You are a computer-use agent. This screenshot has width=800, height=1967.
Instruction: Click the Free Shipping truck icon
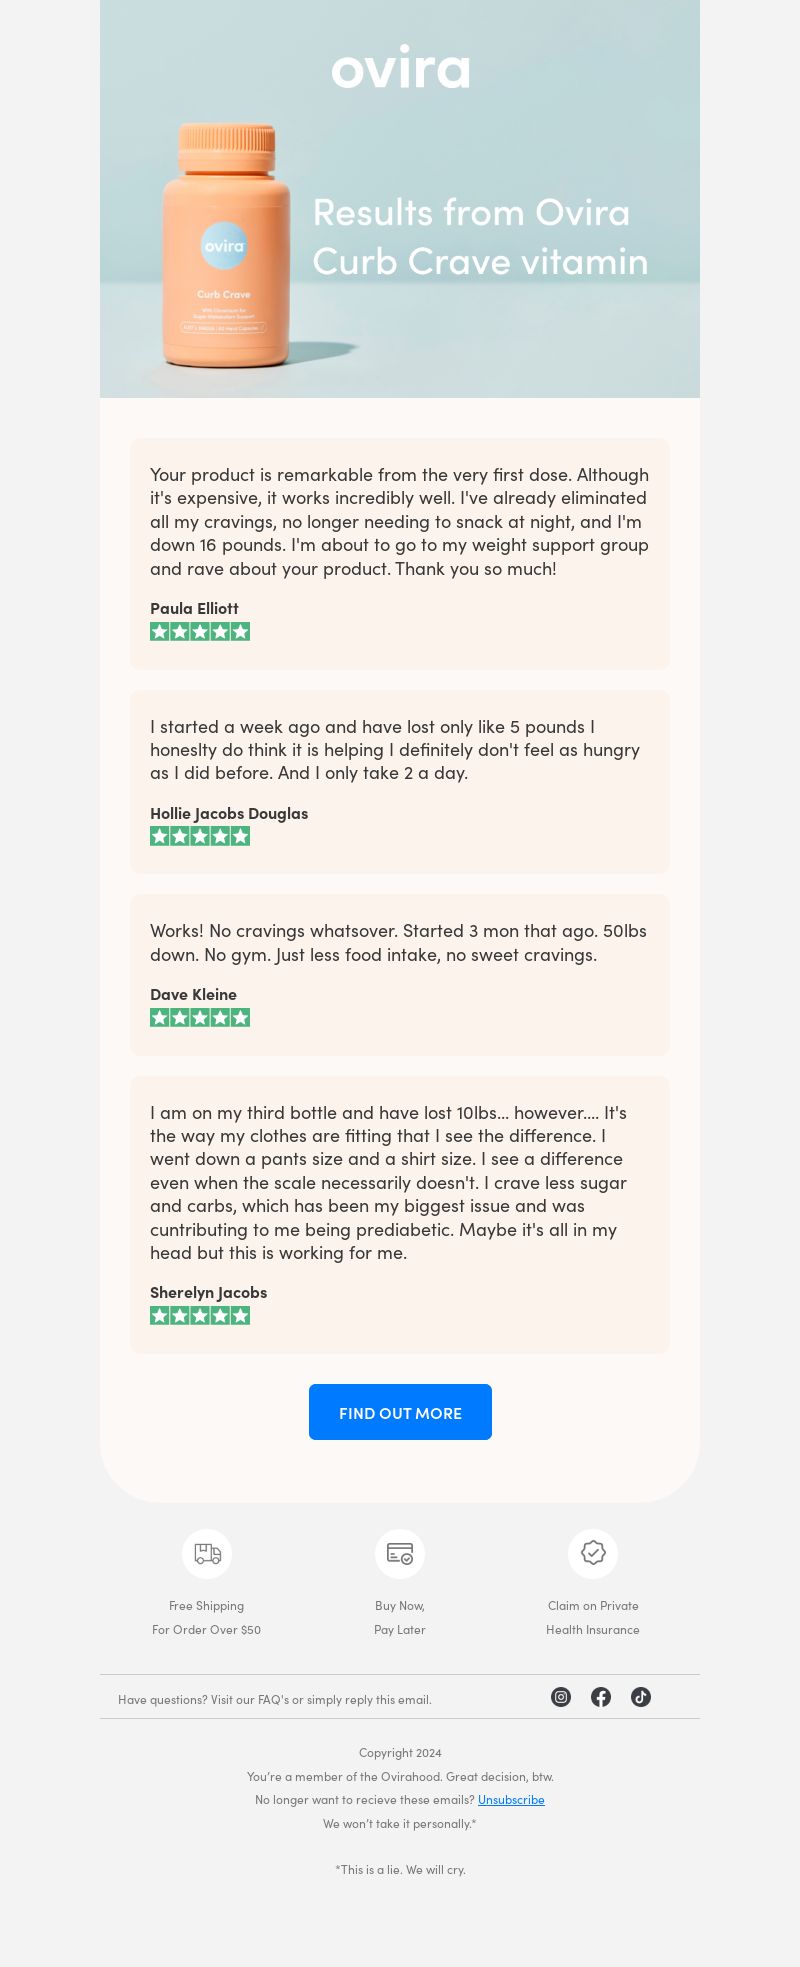click(207, 1554)
